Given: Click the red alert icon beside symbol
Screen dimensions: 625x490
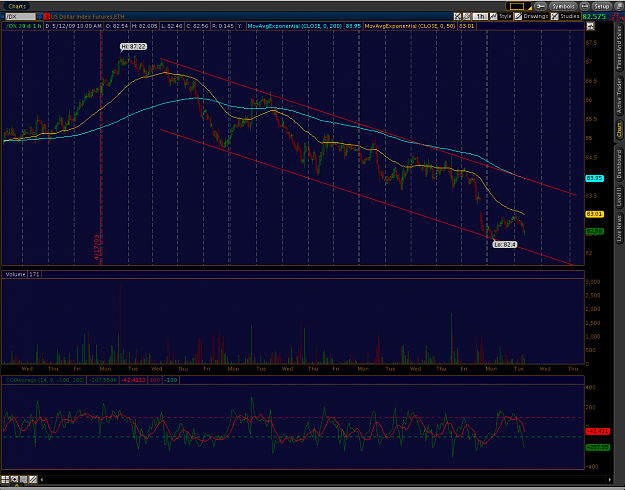Looking at the screenshot, I should 47,17.
